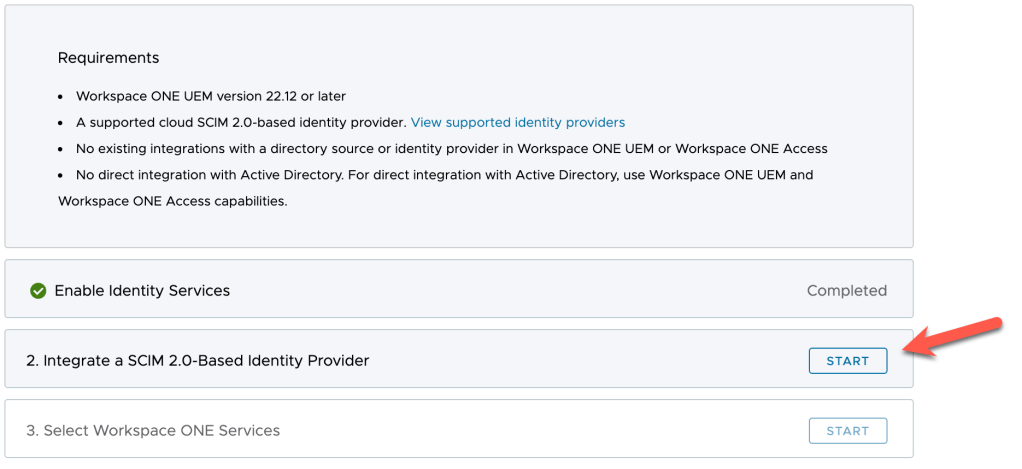Click the bullet before No direct integration

click(x=62, y=175)
